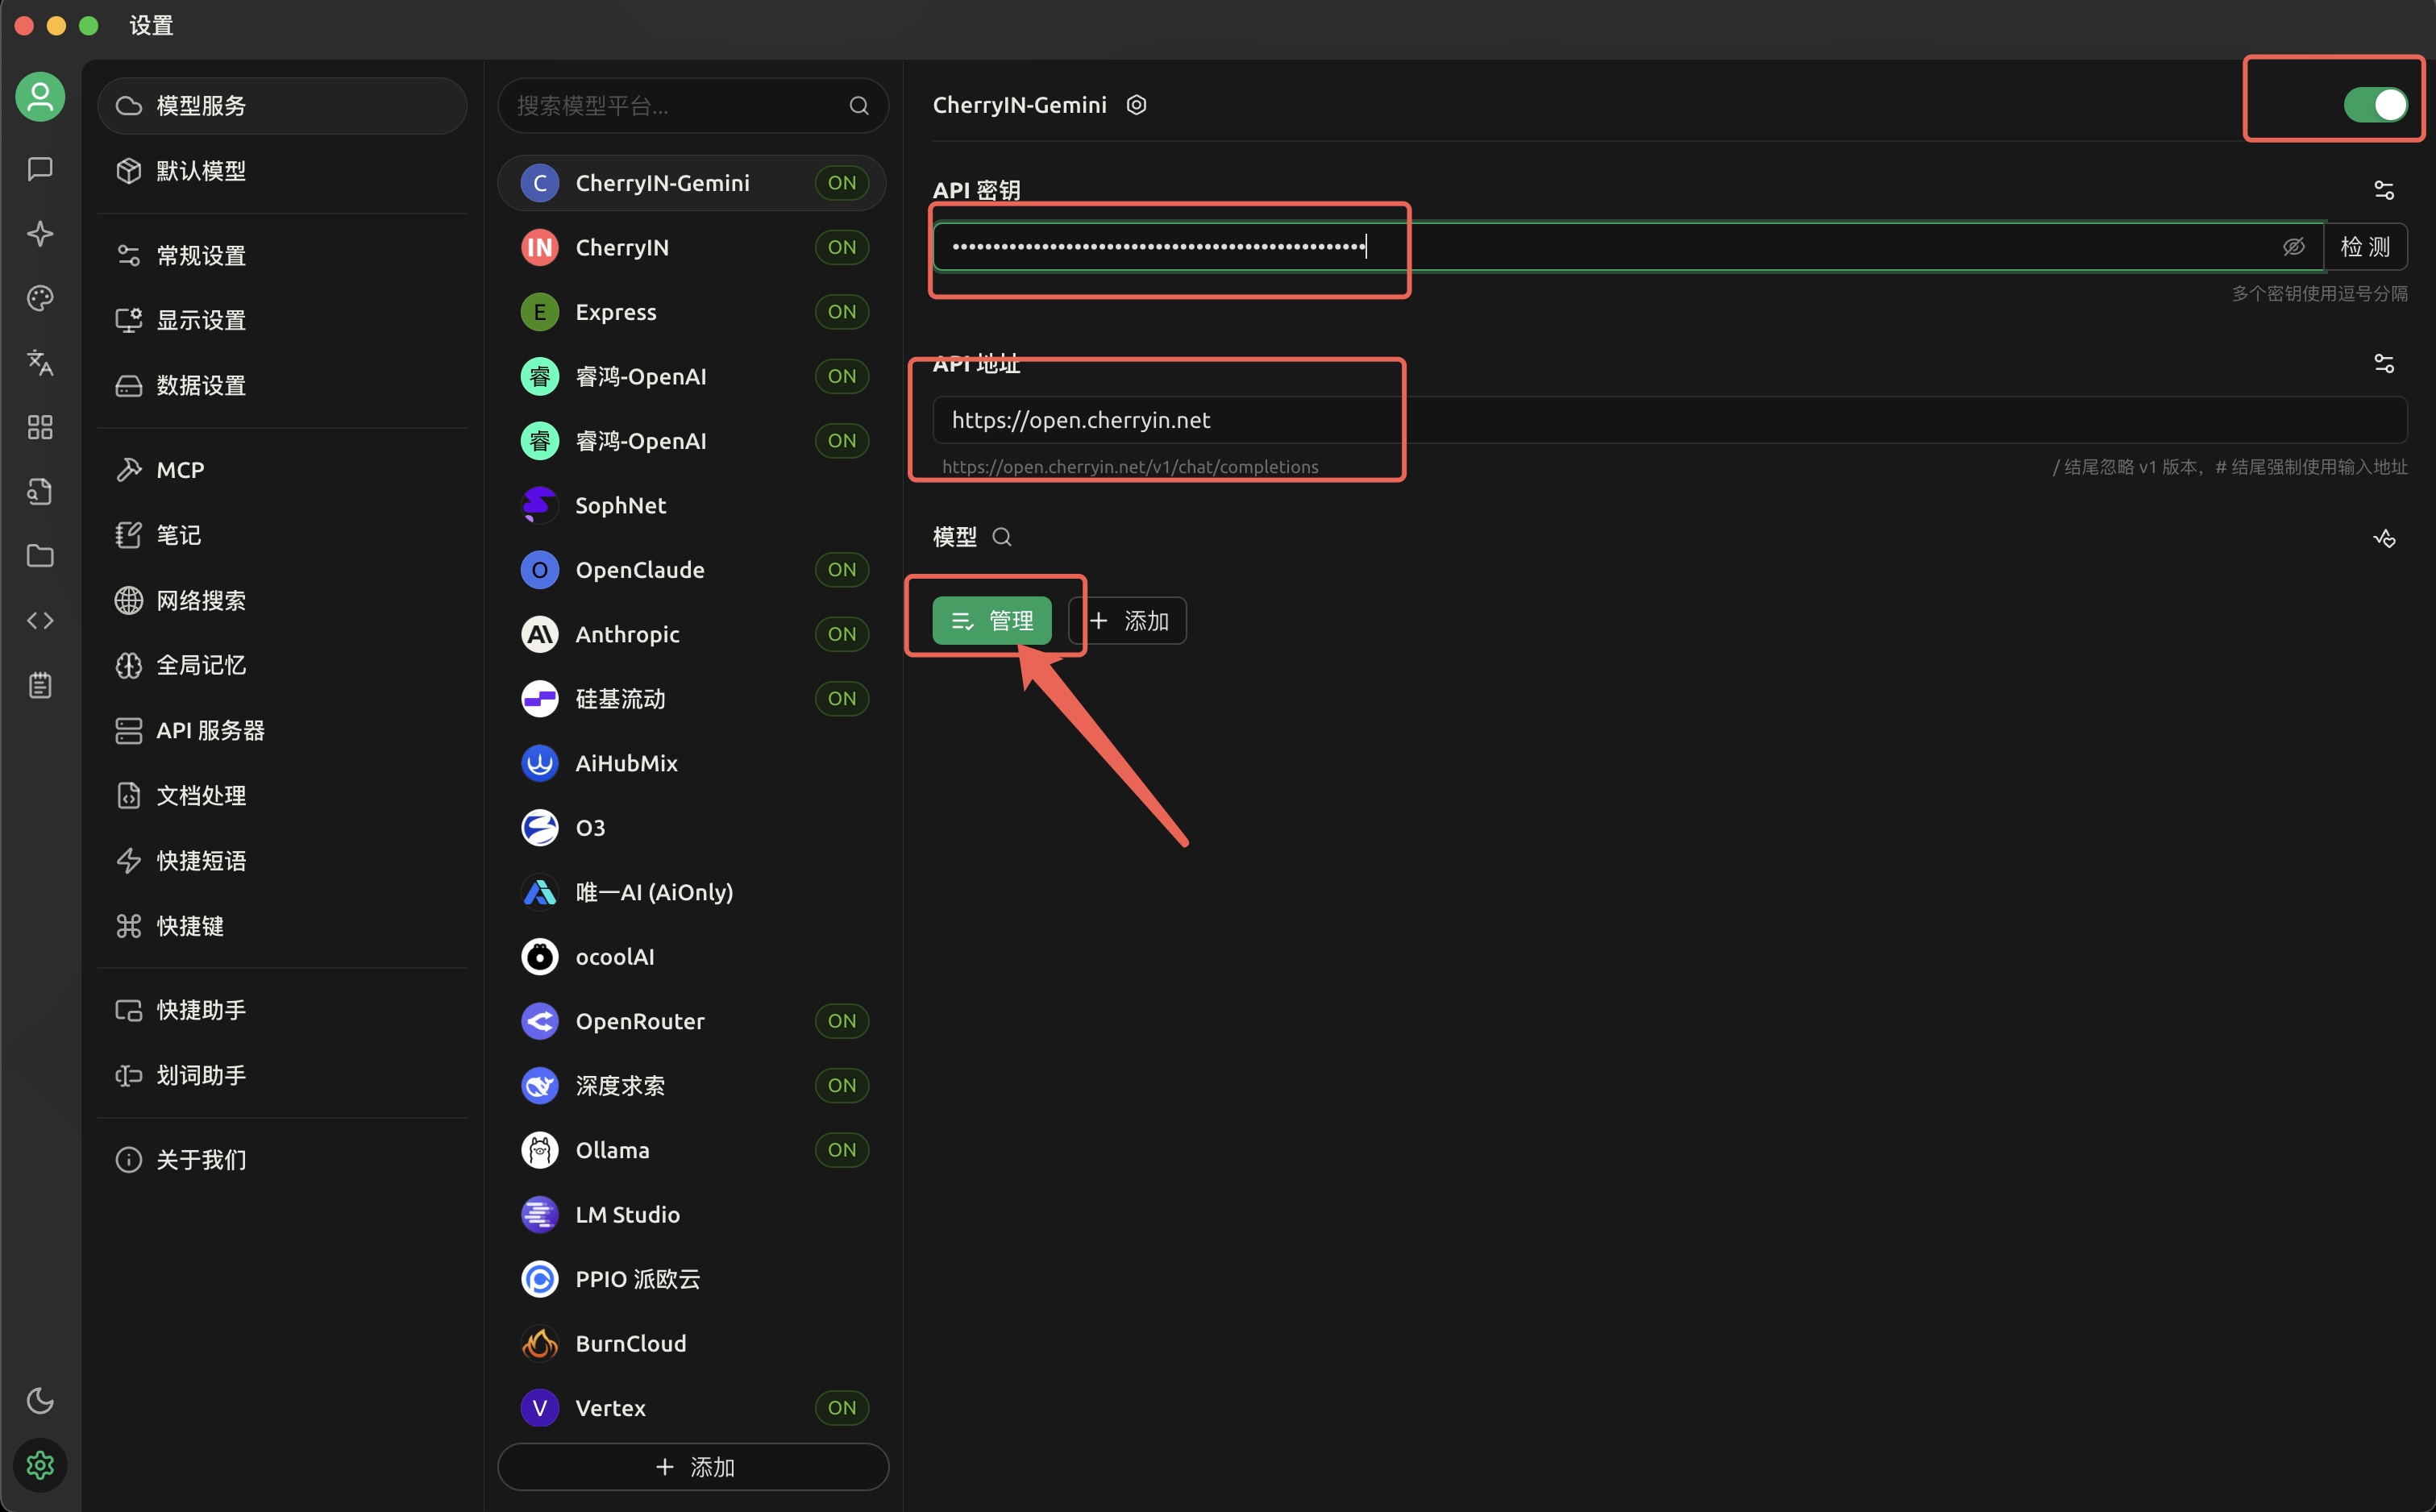Open the chat assistant icon in sidebar
Image resolution: width=2436 pixels, height=1512 pixels.
coord(40,169)
